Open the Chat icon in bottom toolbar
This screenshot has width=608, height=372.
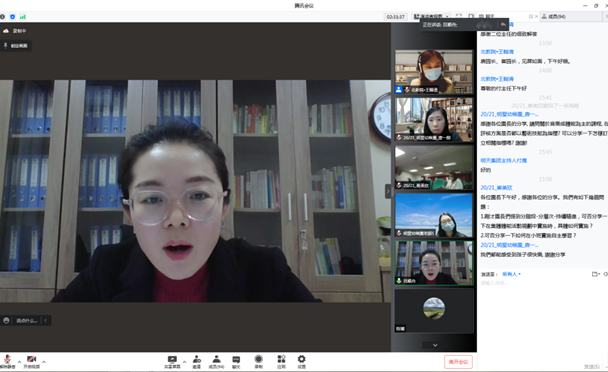pyautogui.click(x=236, y=362)
